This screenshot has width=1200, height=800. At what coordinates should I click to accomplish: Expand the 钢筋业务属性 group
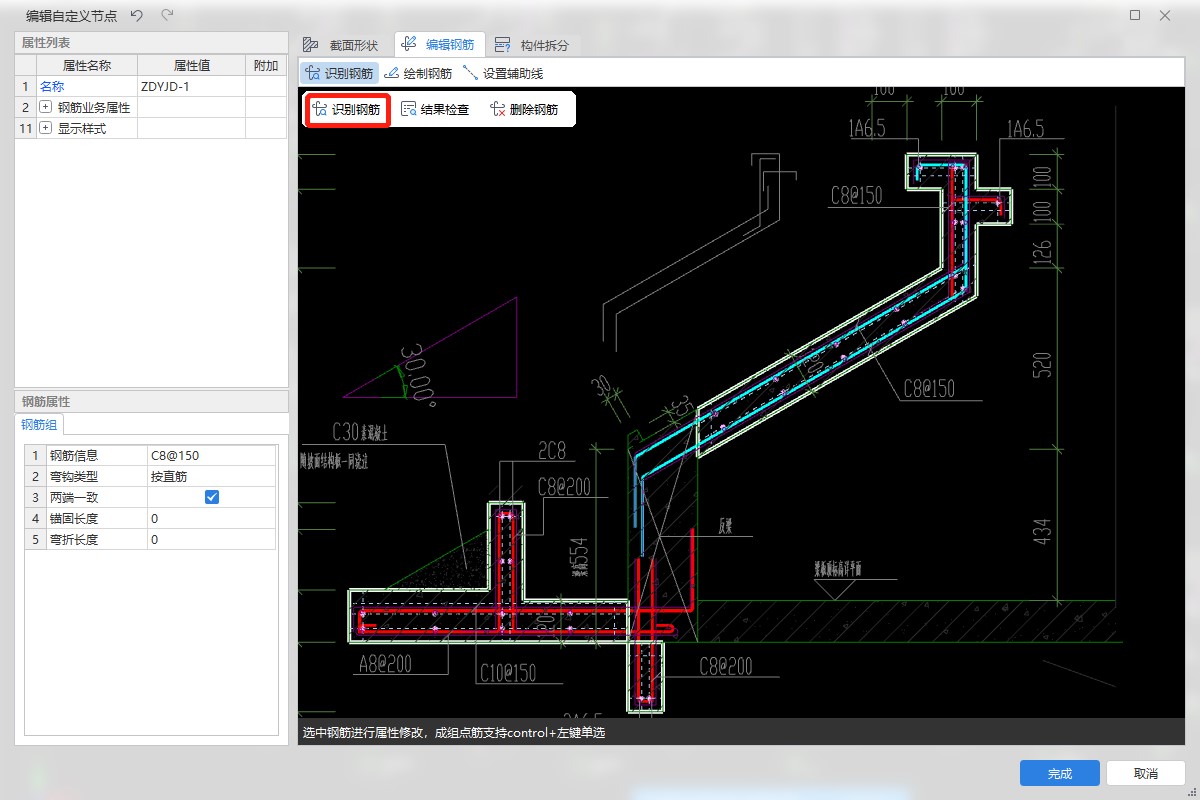coord(45,107)
